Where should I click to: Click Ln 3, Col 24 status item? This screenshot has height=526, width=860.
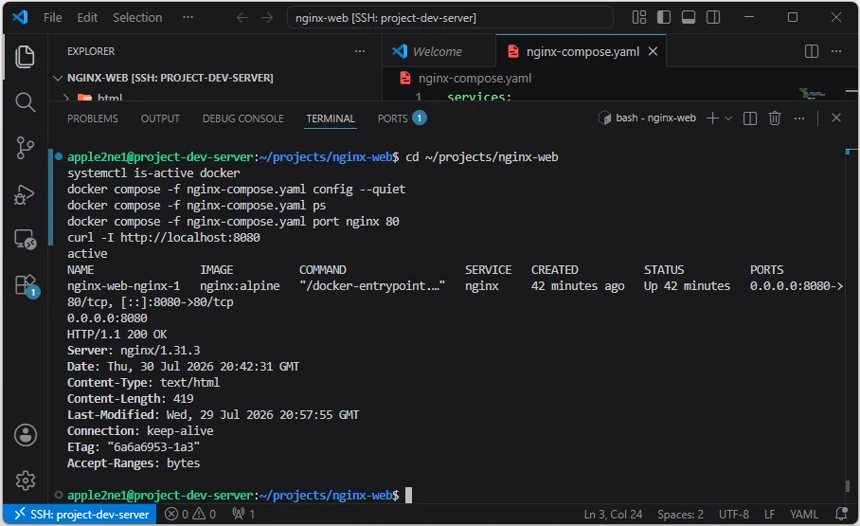tap(613, 514)
